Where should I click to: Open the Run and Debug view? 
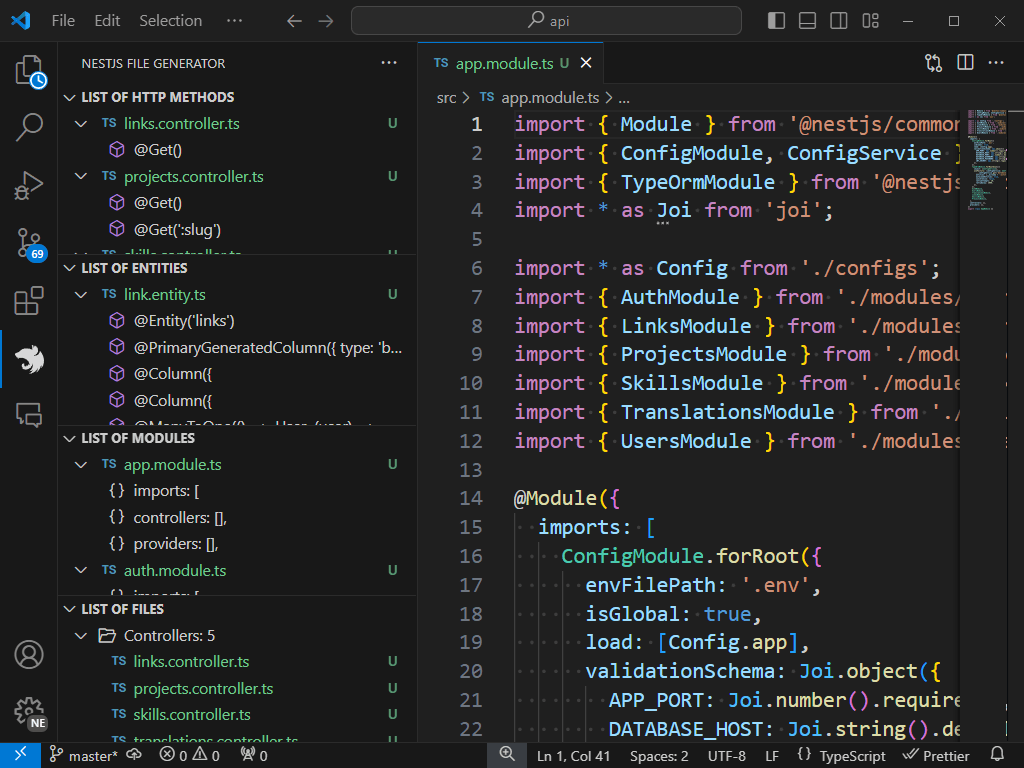click(x=31, y=183)
